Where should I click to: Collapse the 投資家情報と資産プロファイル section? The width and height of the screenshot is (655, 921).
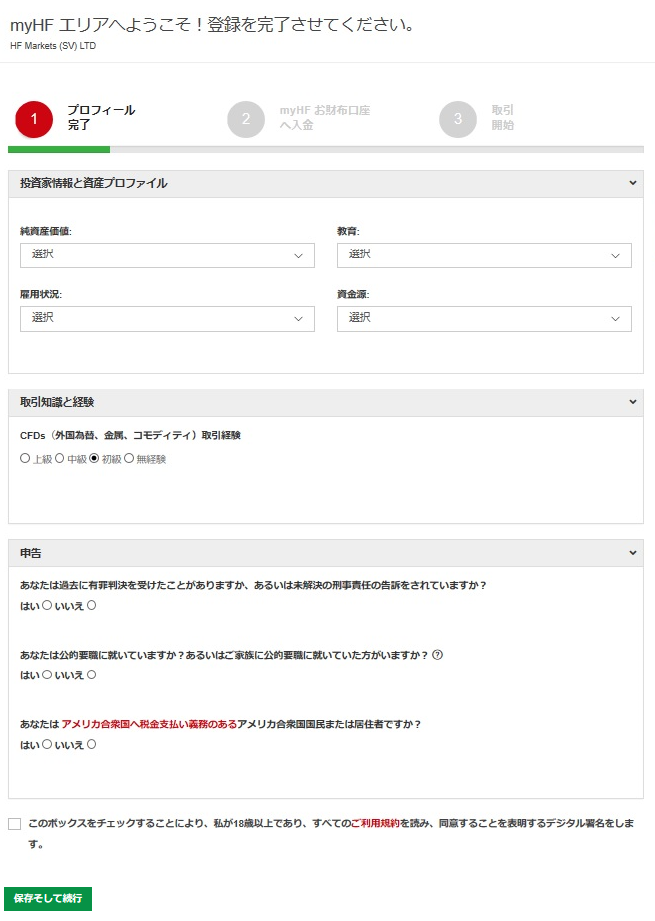[632, 183]
